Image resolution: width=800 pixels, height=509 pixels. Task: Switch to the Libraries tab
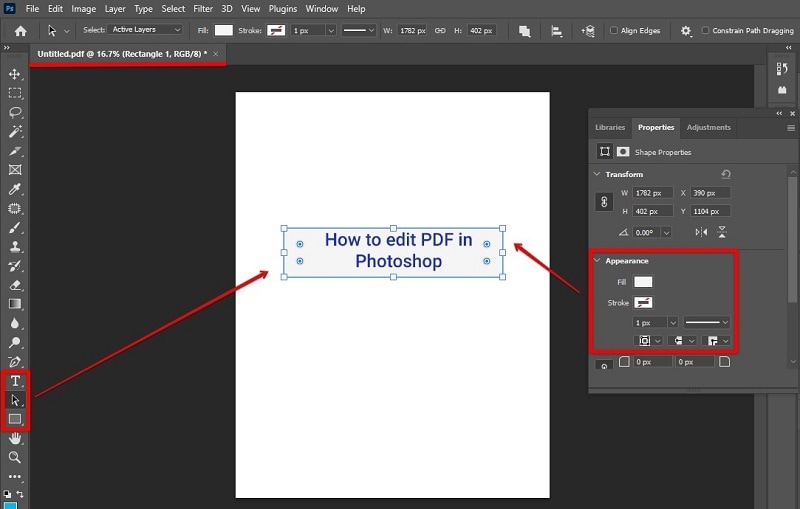click(x=610, y=127)
